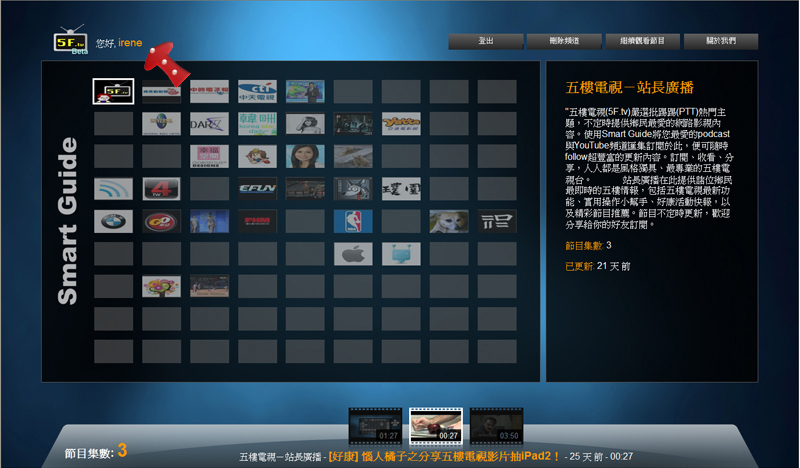The image size is (800, 468).
Task: Open the dog photo channel tile
Action: (449, 221)
